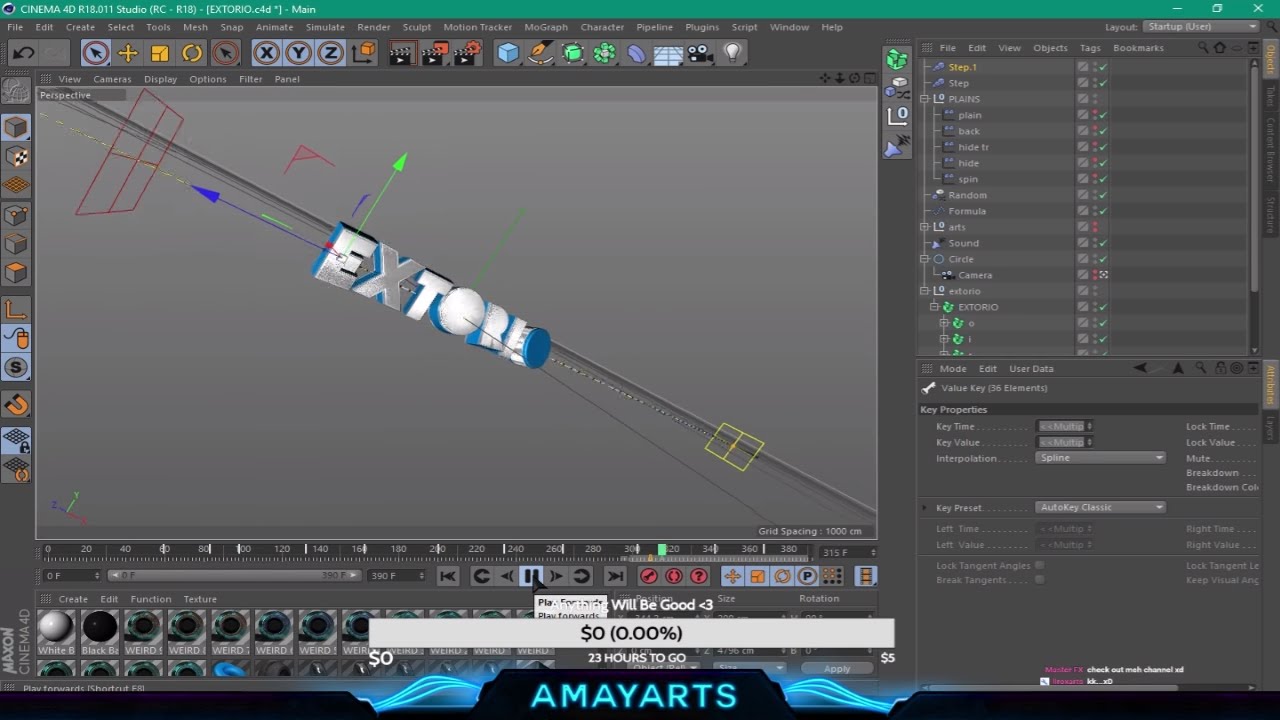Toggle the Sound effector enable checkmark
This screenshot has height=720, width=1280.
click(x=1103, y=243)
